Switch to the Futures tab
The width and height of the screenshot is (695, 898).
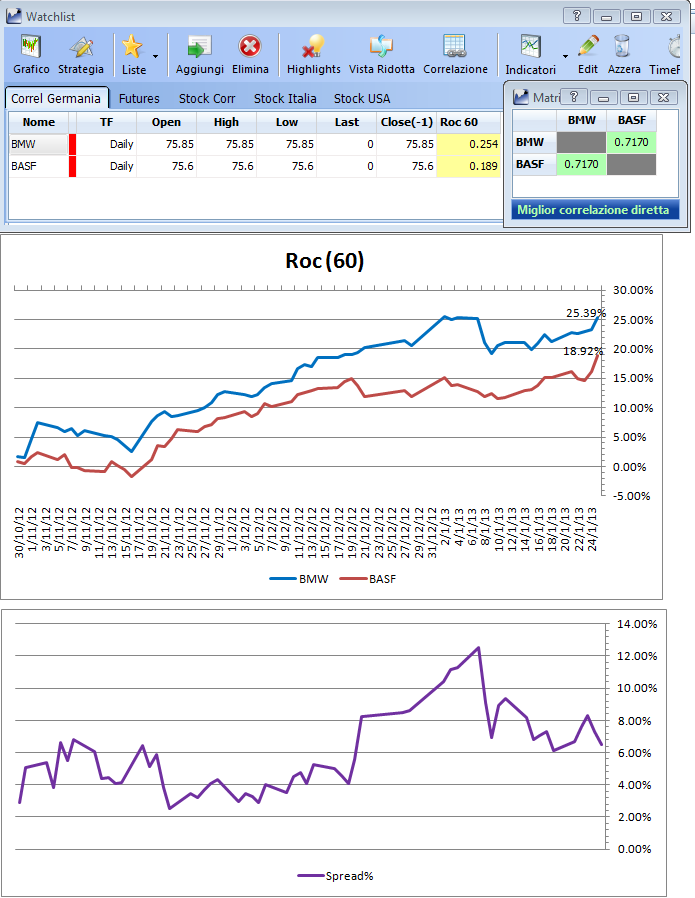pos(139,99)
